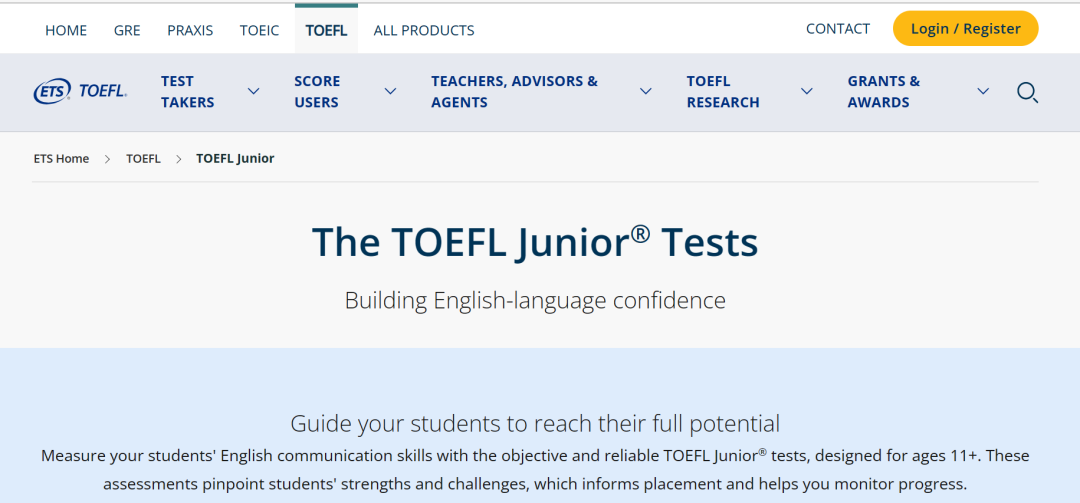Expand the Score Users chevron
The width and height of the screenshot is (1080, 503).
pyautogui.click(x=391, y=91)
